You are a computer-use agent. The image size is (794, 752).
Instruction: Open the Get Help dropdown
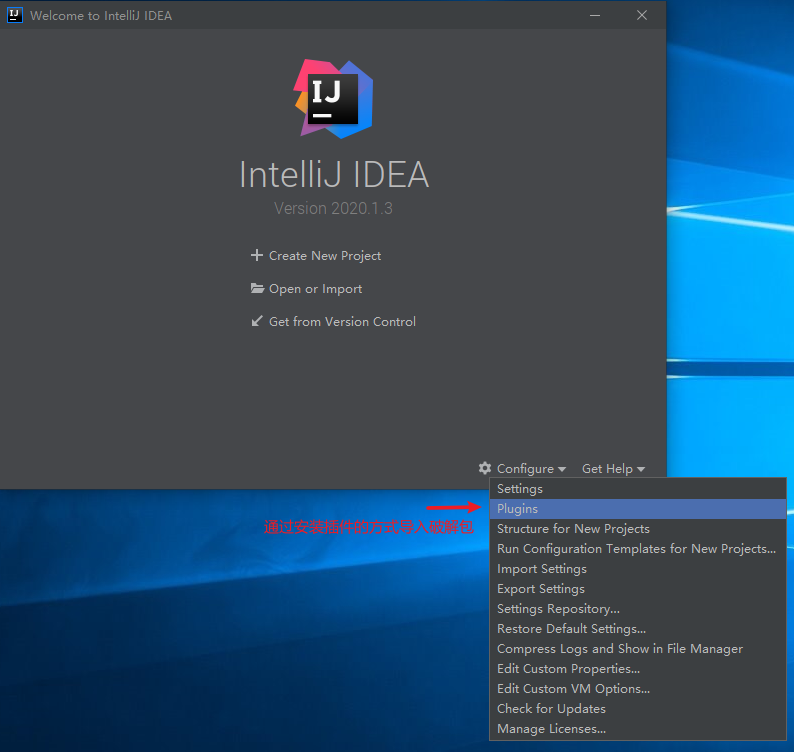[613, 468]
